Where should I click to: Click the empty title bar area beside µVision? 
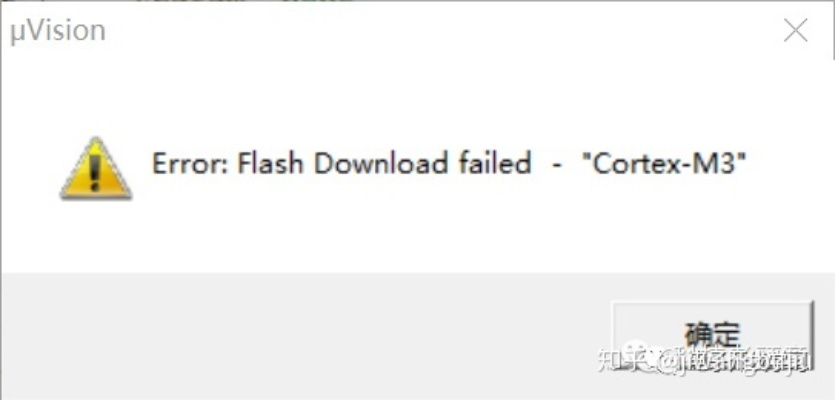click(442, 31)
